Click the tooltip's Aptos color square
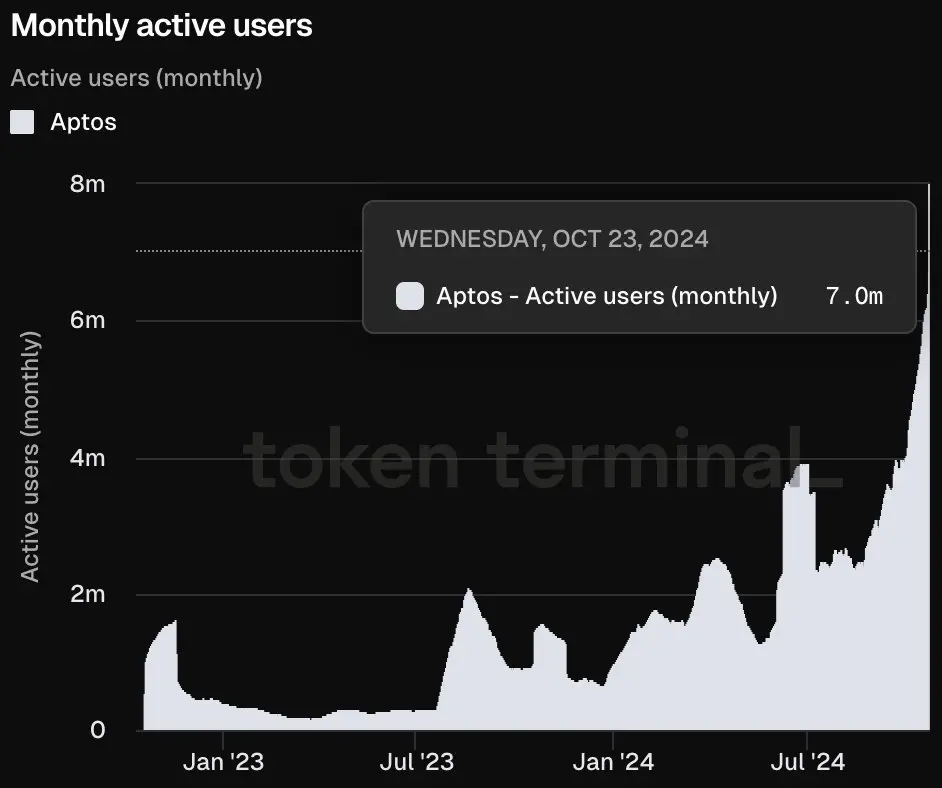This screenshot has height=788, width=942. coord(410,296)
